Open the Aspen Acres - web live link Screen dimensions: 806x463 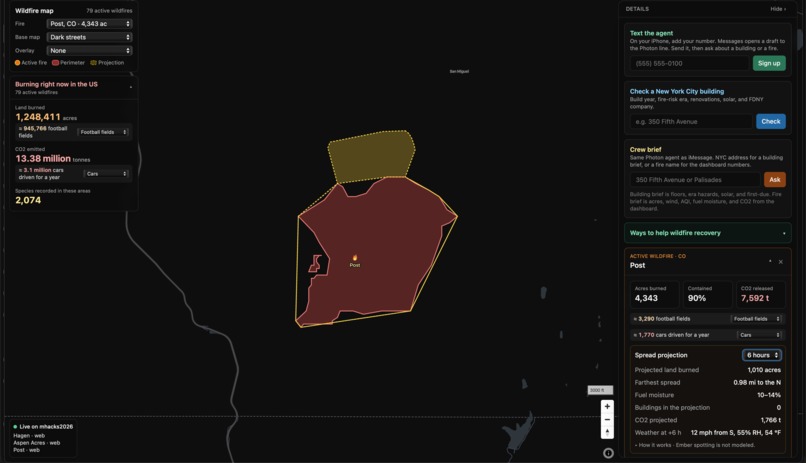[x=36, y=443]
